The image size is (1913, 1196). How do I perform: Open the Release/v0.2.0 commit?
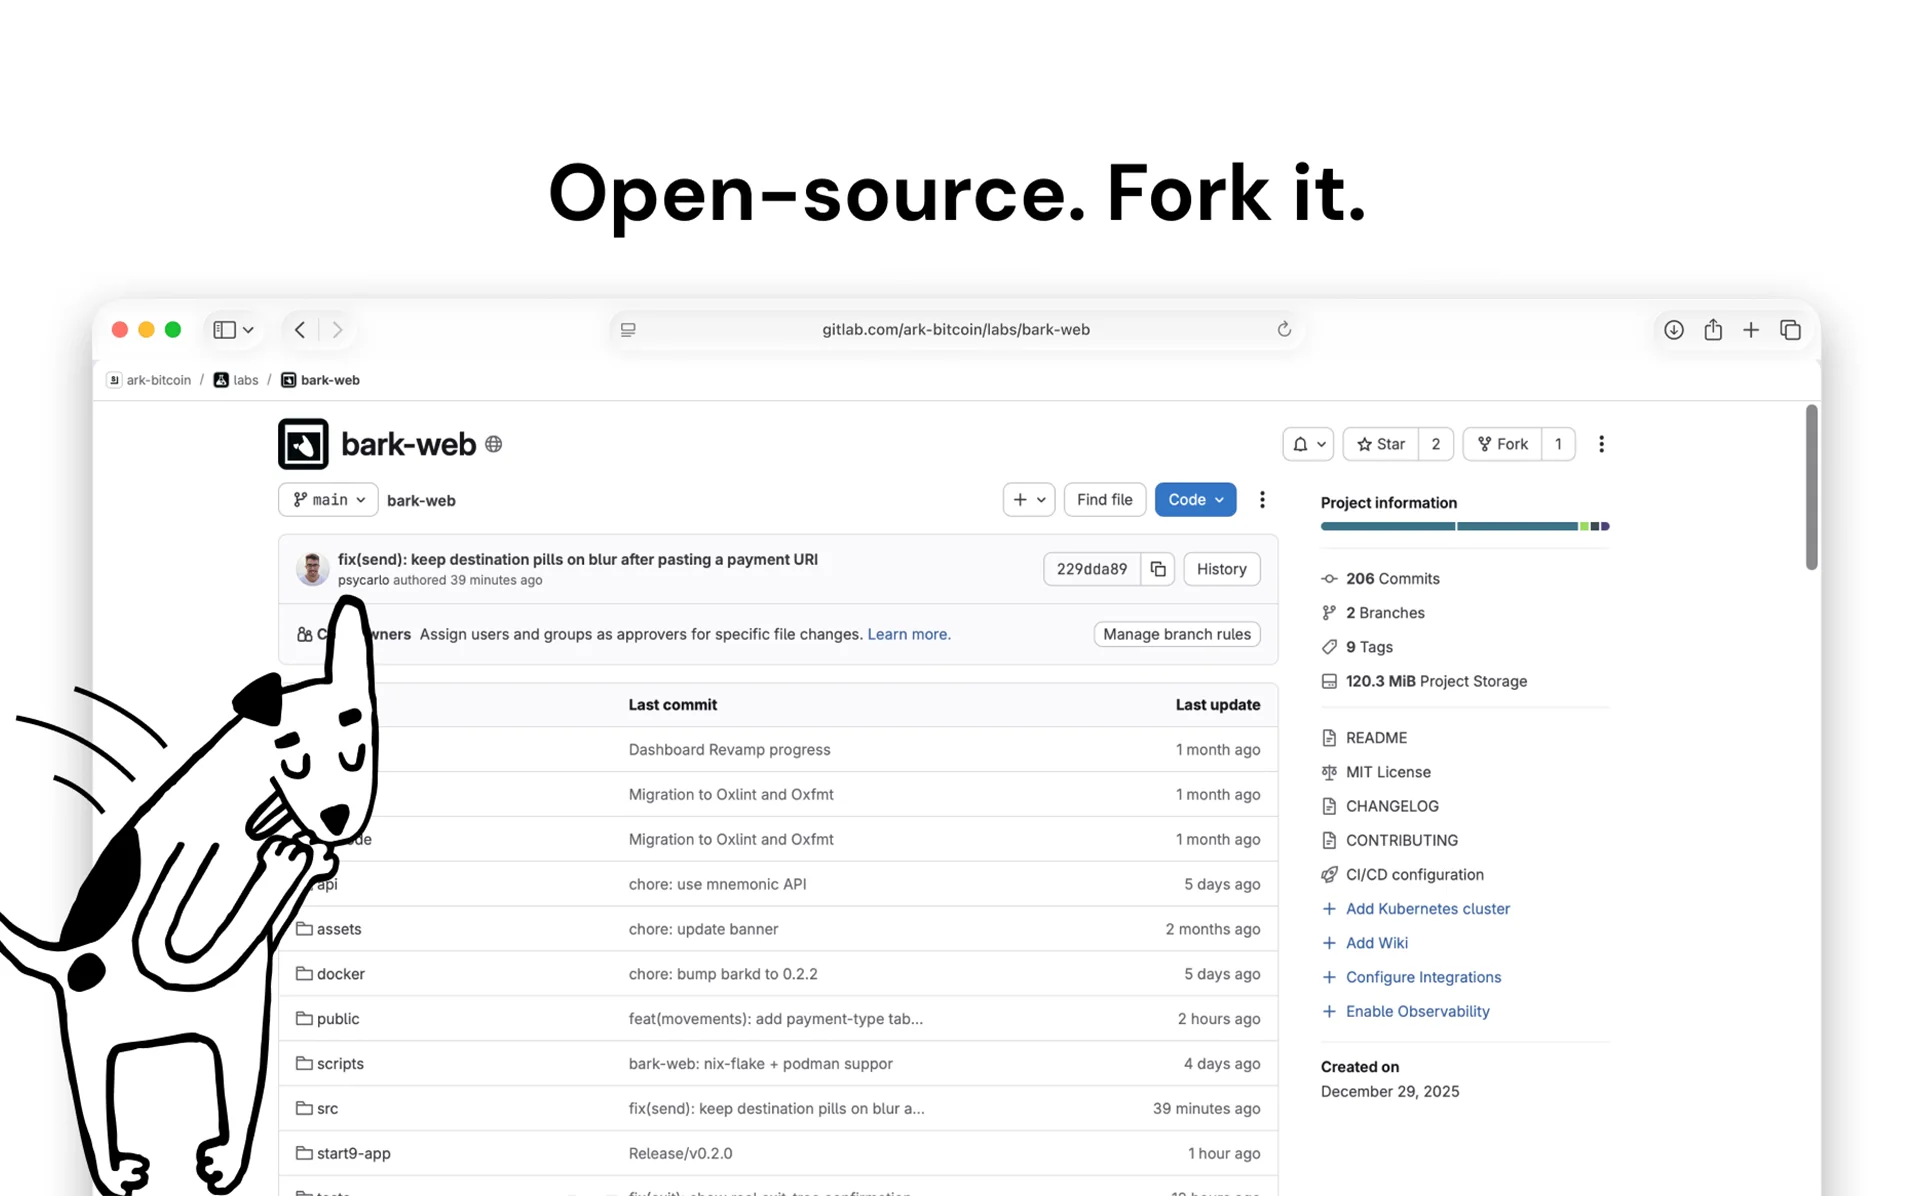coord(680,1153)
